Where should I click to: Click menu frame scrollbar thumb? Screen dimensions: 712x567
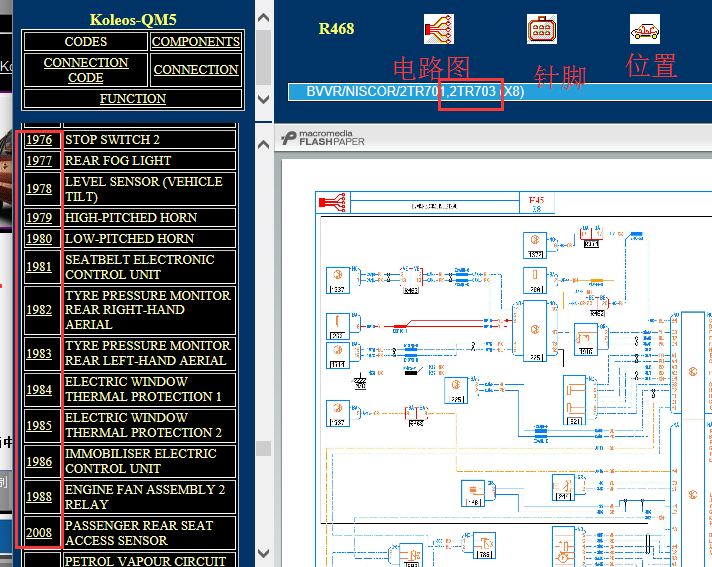263,58
